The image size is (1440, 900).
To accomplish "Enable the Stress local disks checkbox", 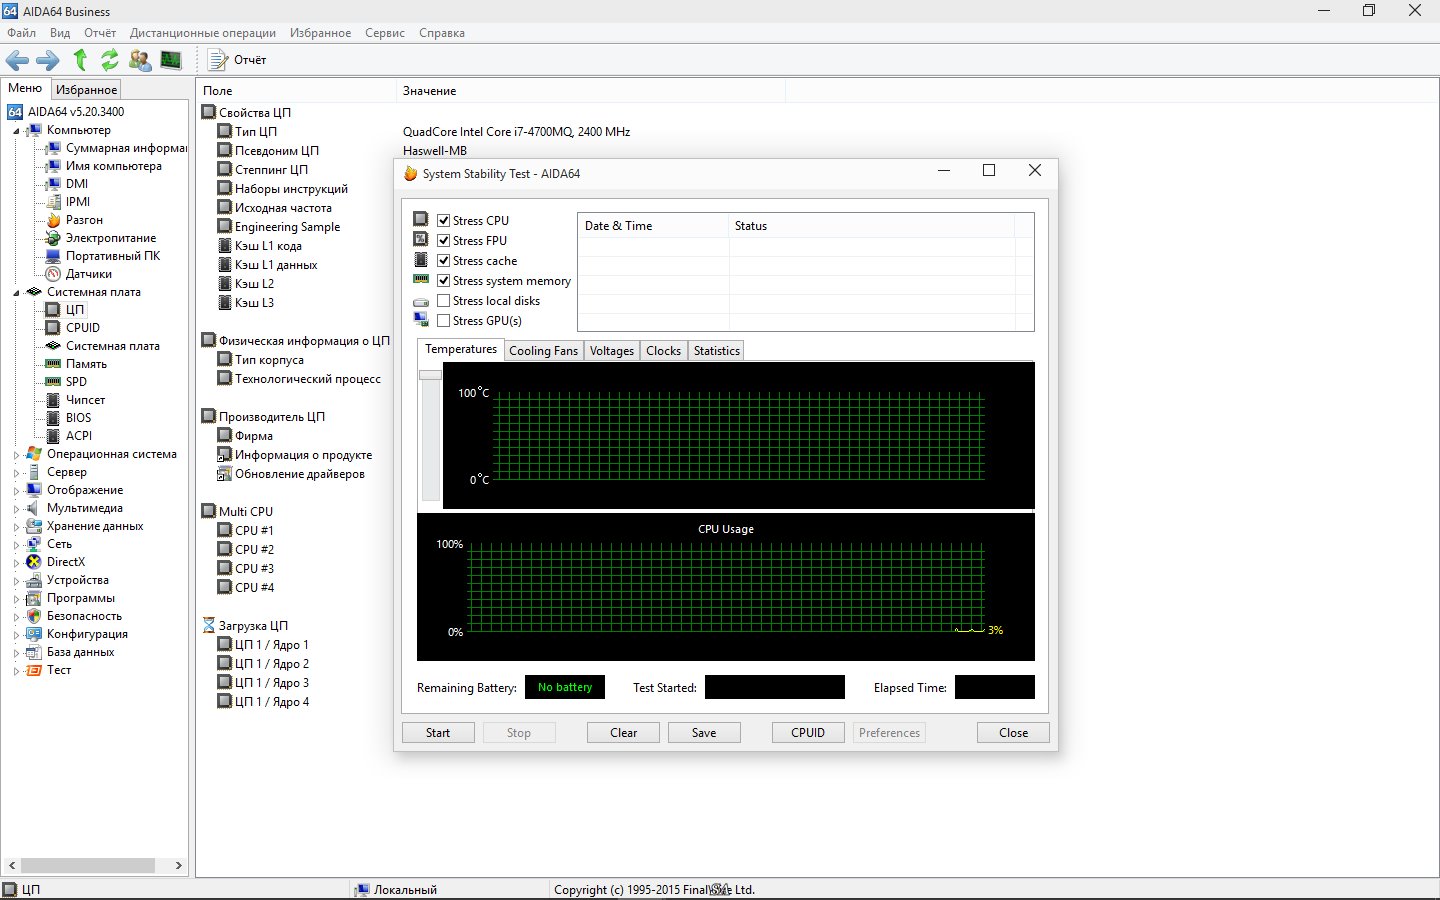I will (443, 301).
